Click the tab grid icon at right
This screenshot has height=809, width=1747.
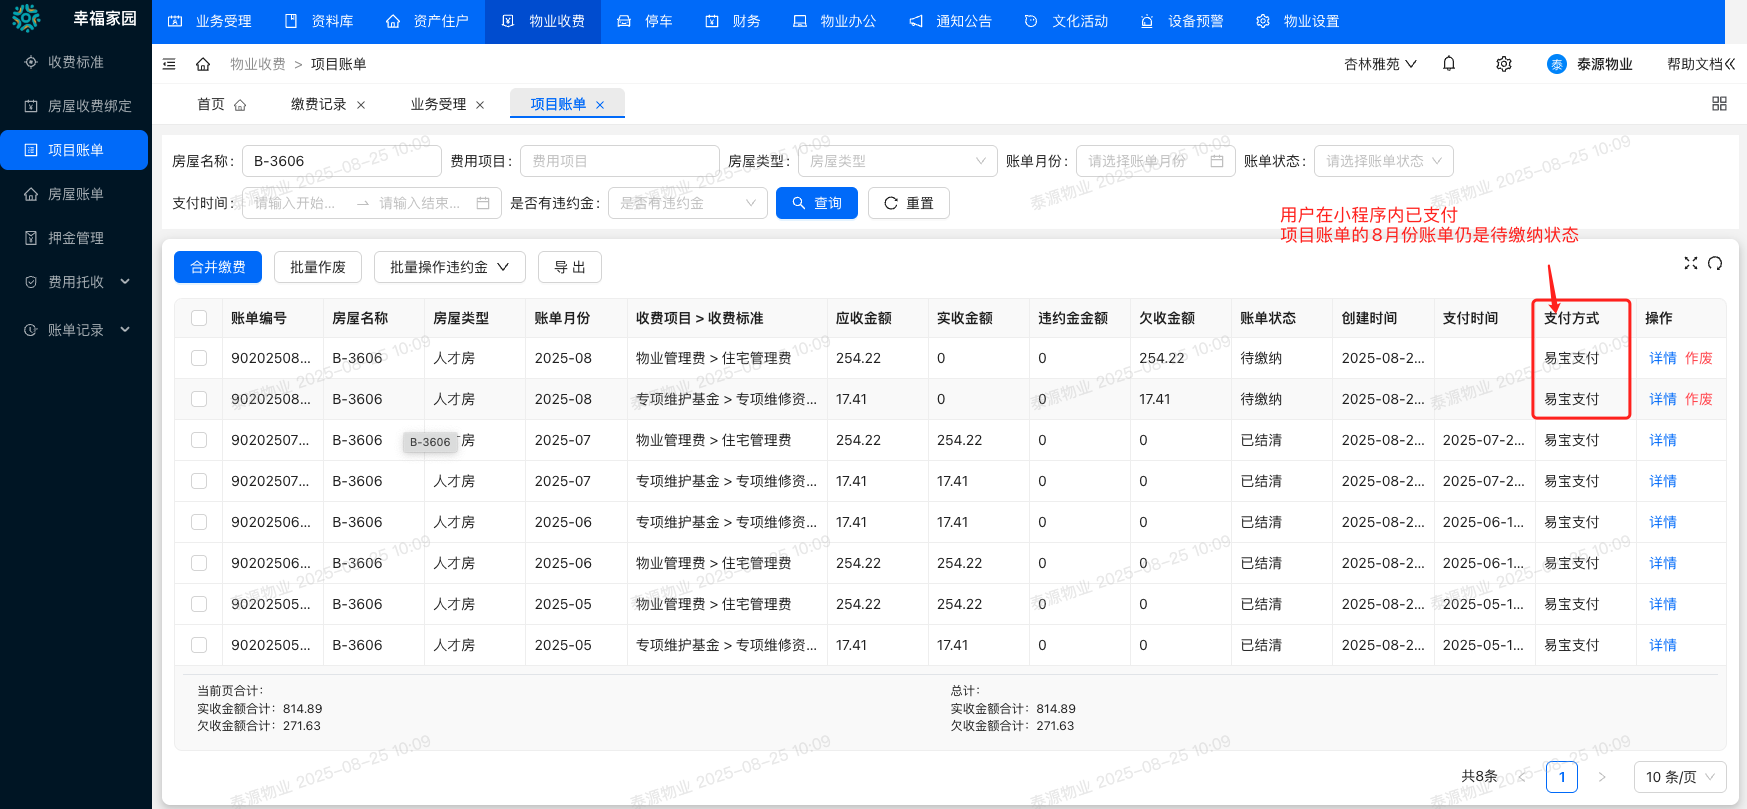click(1719, 104)
